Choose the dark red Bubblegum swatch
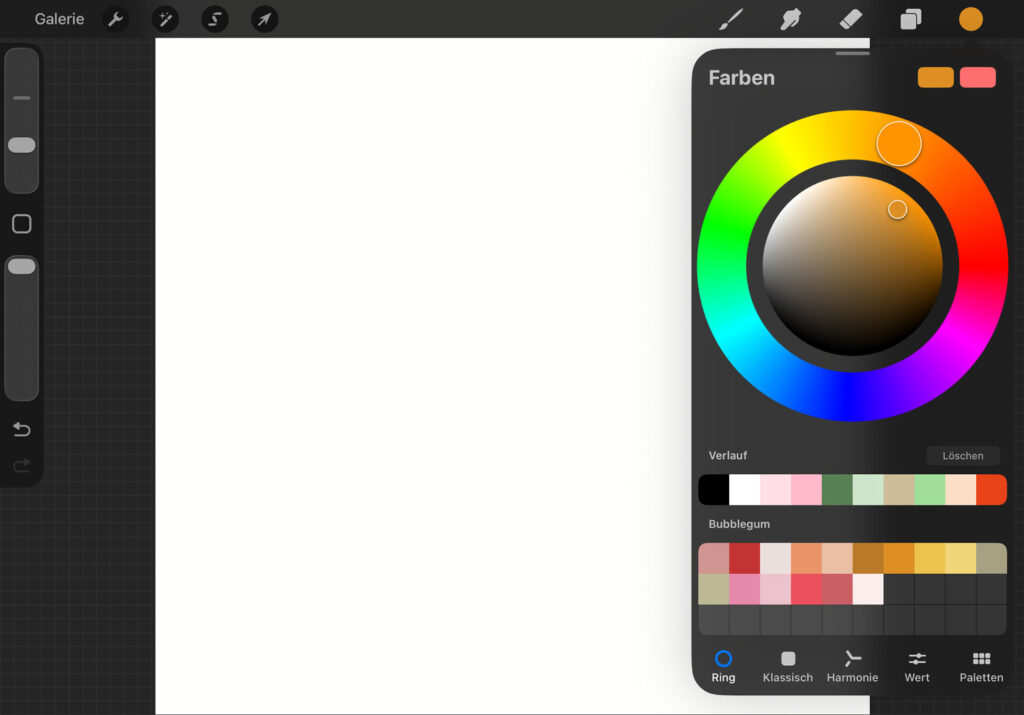Screen dimensions: 1024x715 pos(744,558)
